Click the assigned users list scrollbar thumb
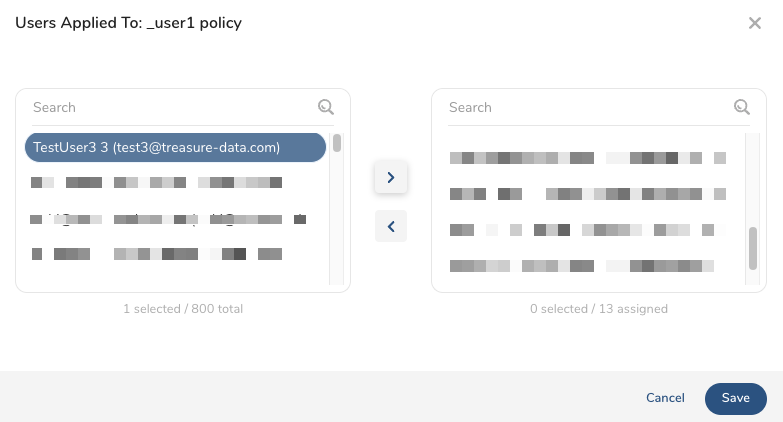The image size is (783, 422). [753, 247]
